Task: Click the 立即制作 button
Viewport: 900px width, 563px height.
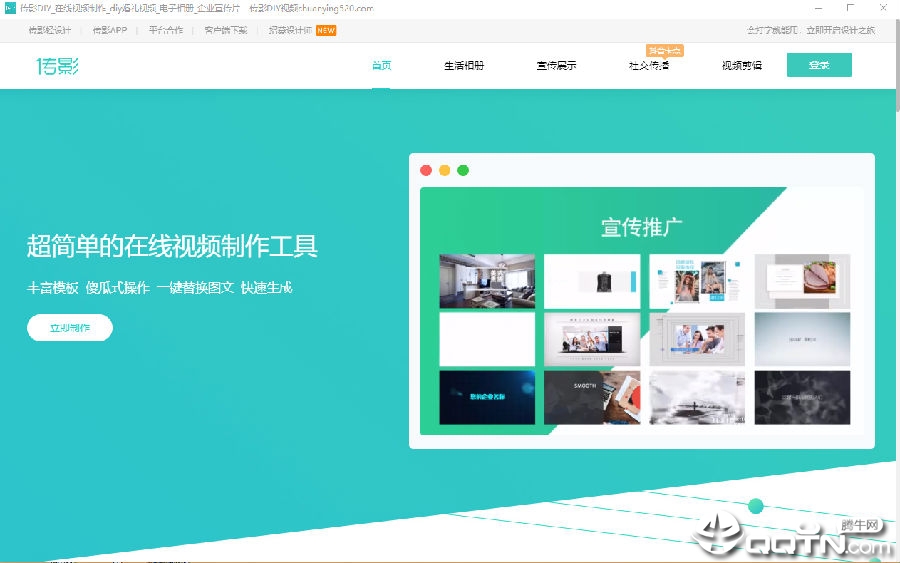Action: point(70,328)
